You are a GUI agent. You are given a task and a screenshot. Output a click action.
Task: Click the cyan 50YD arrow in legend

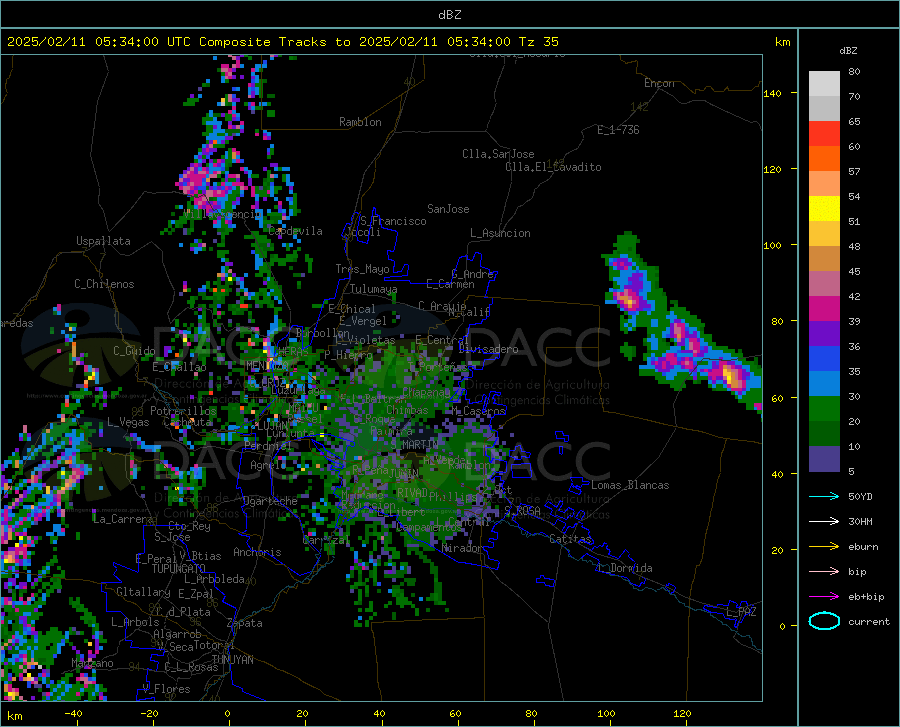824,496
